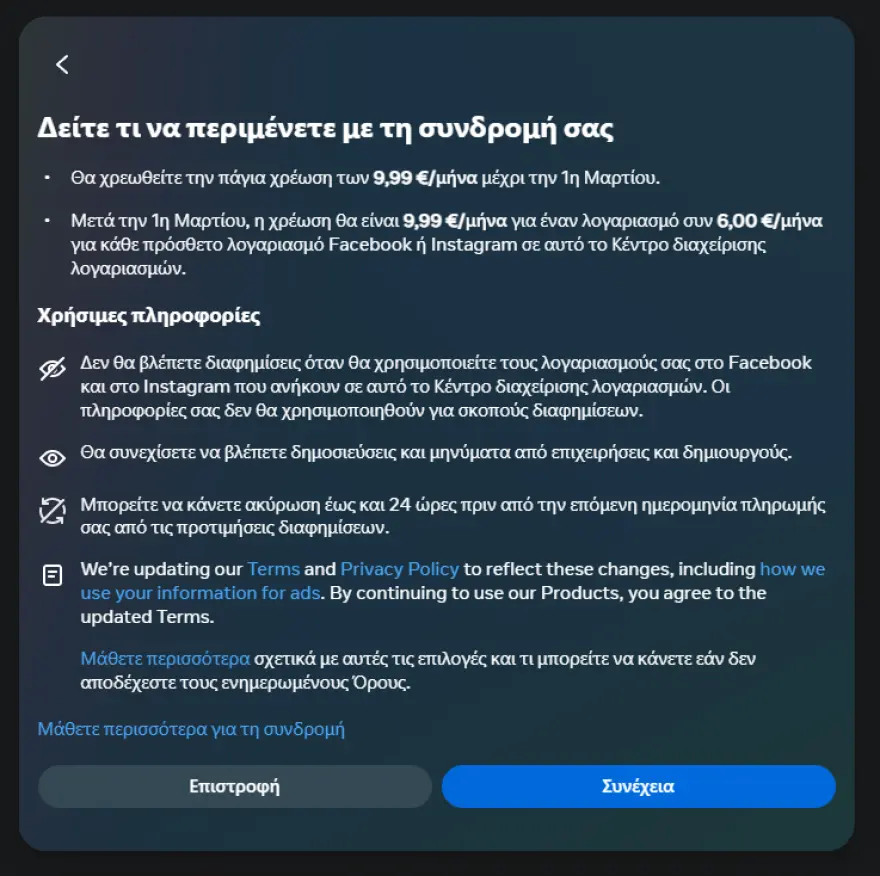Click the Επιστροφή button
The image size is (880, 876).
(x=235, y=786)
